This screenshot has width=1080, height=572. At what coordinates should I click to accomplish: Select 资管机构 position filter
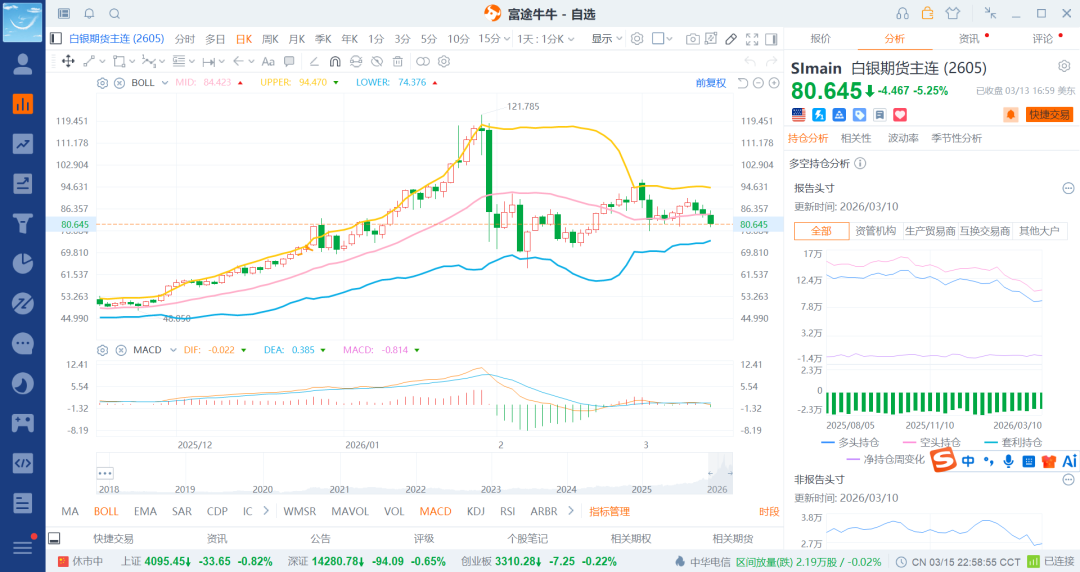click(875, 231)
